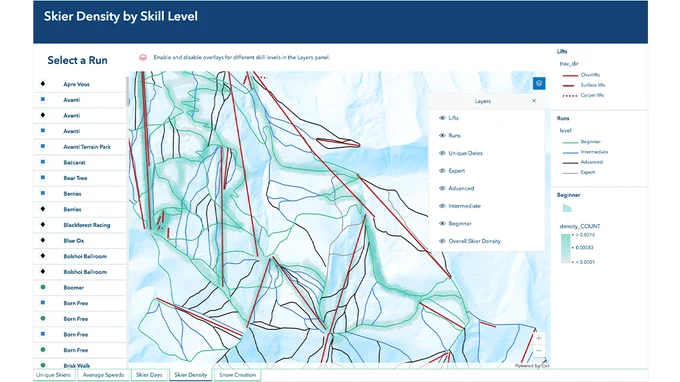This screenshot has width=680, height=382.
Task: Click the Surface lifts legend symbol
Action: [x=569, y=85]
